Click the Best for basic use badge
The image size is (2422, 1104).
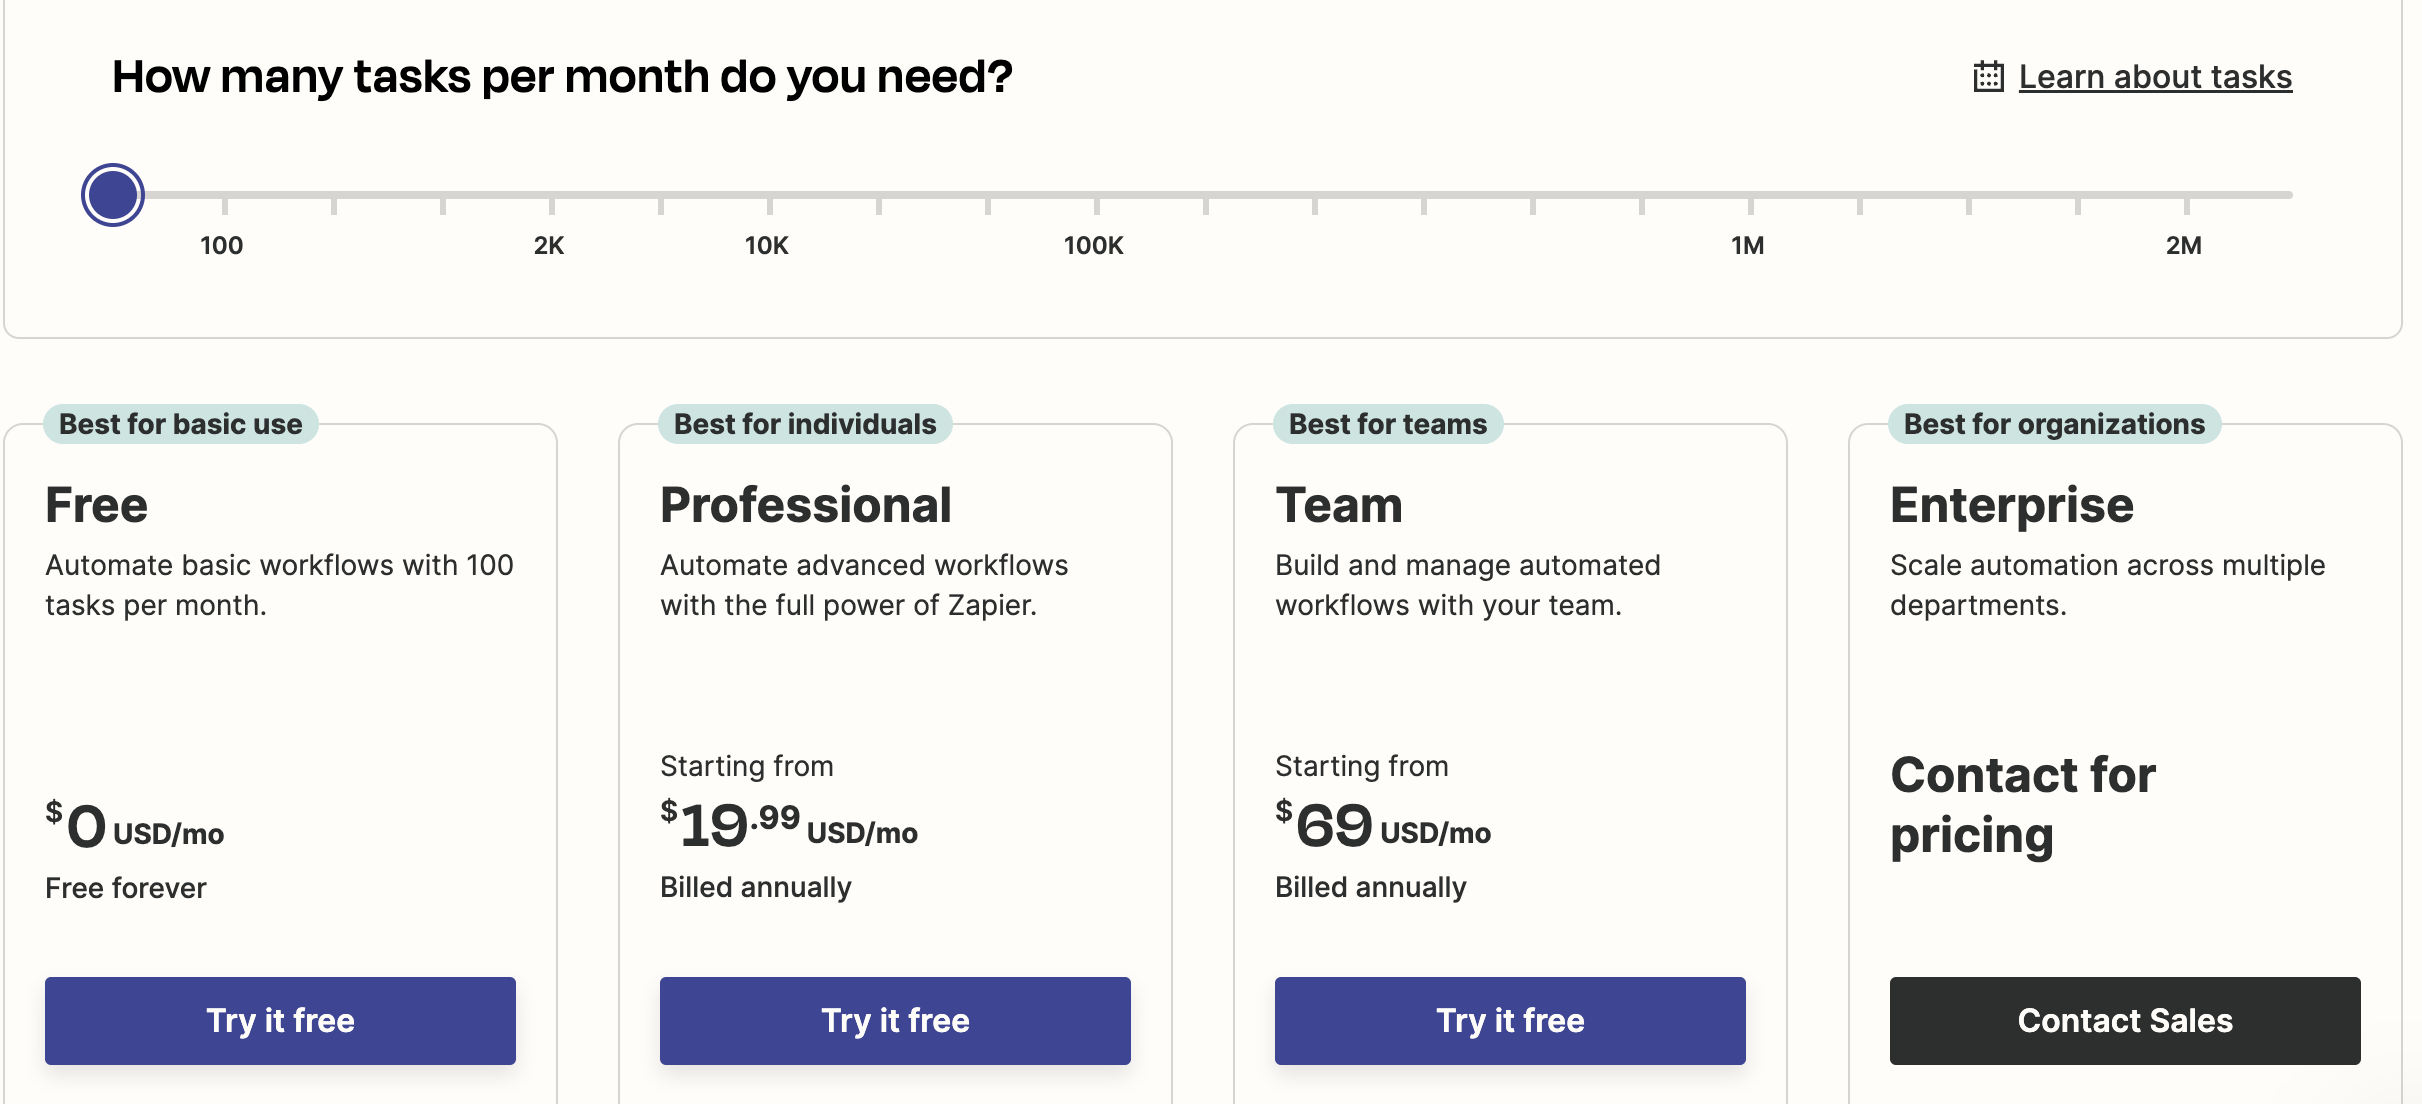(181, 424)
